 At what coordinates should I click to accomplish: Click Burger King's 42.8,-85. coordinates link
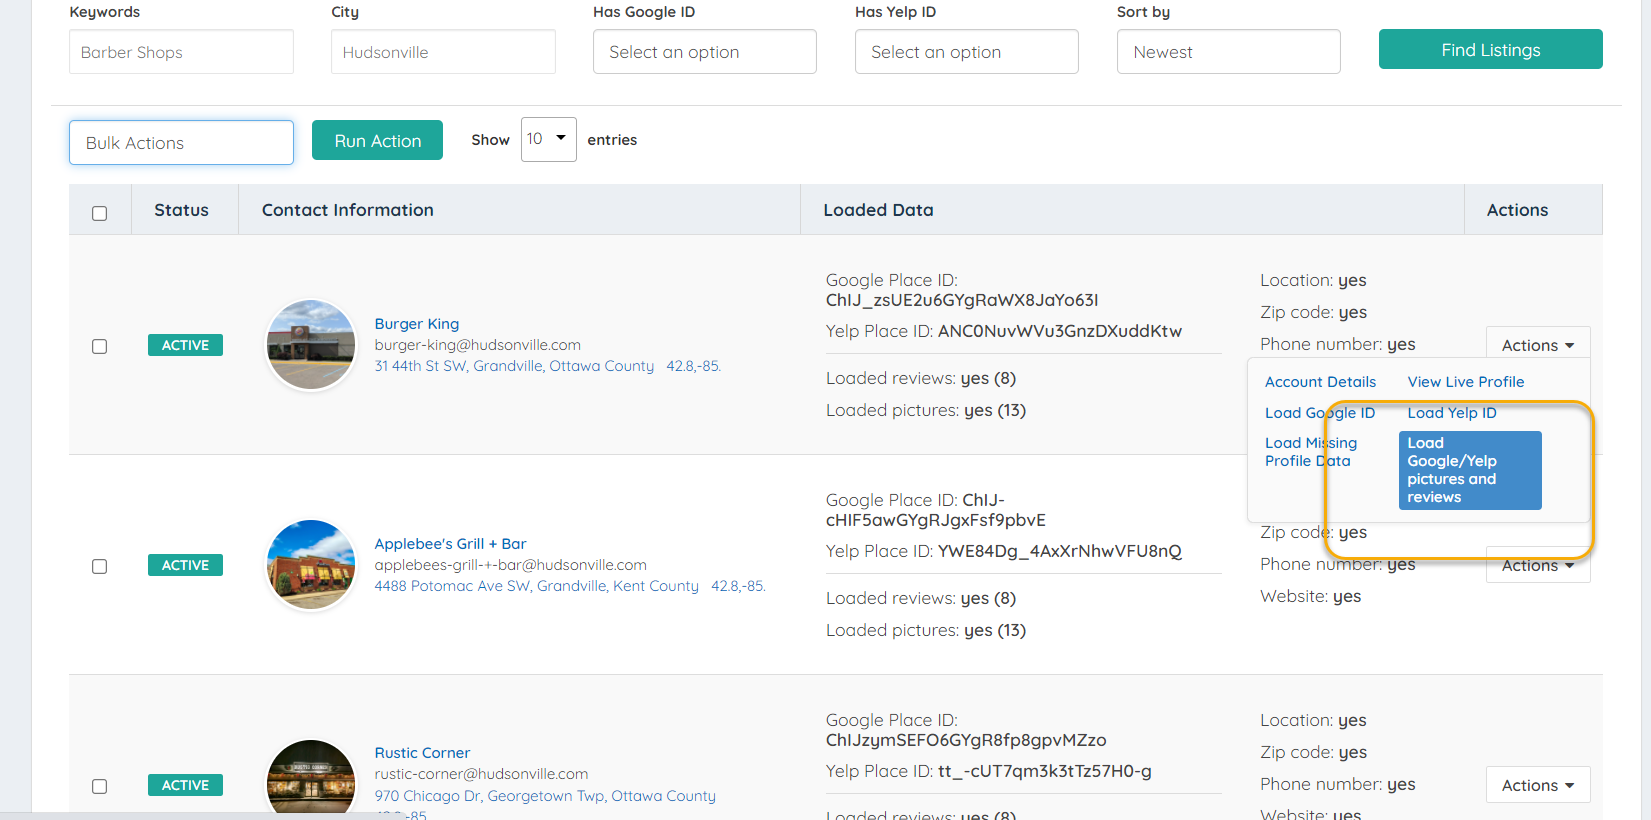coord(693,366)
